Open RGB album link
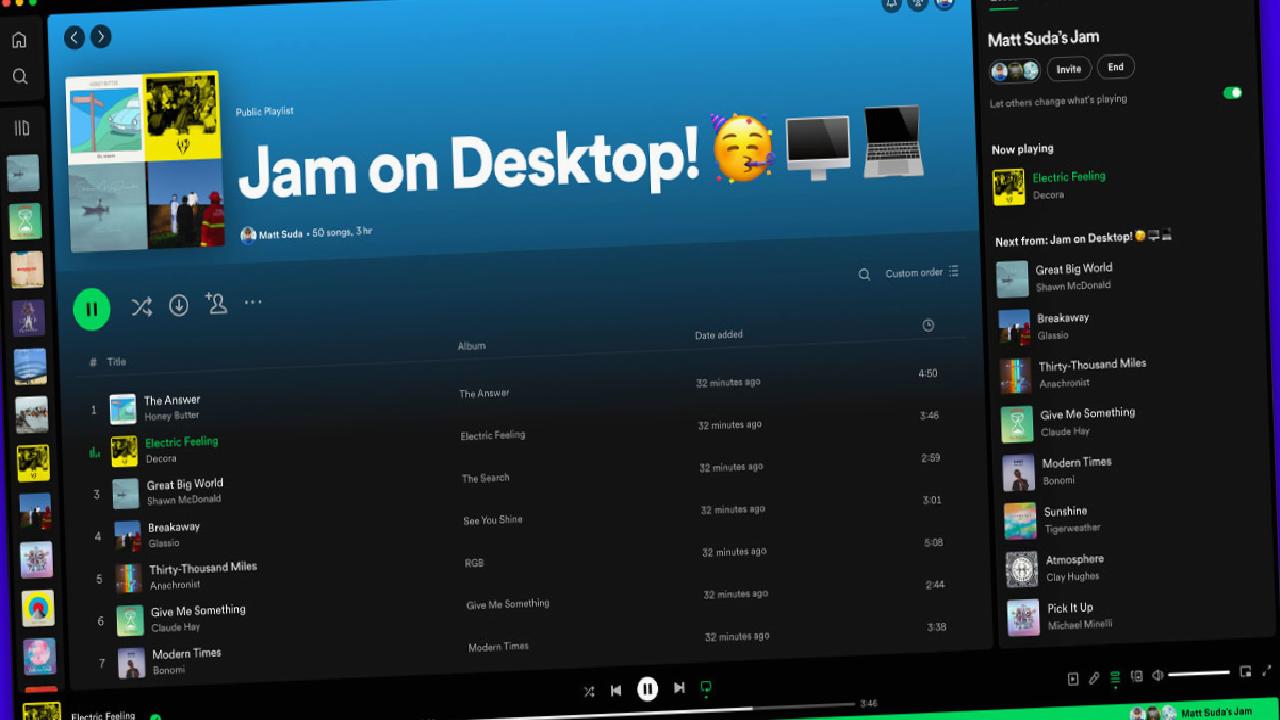1280x720 pixels. (x=474, y=563)
